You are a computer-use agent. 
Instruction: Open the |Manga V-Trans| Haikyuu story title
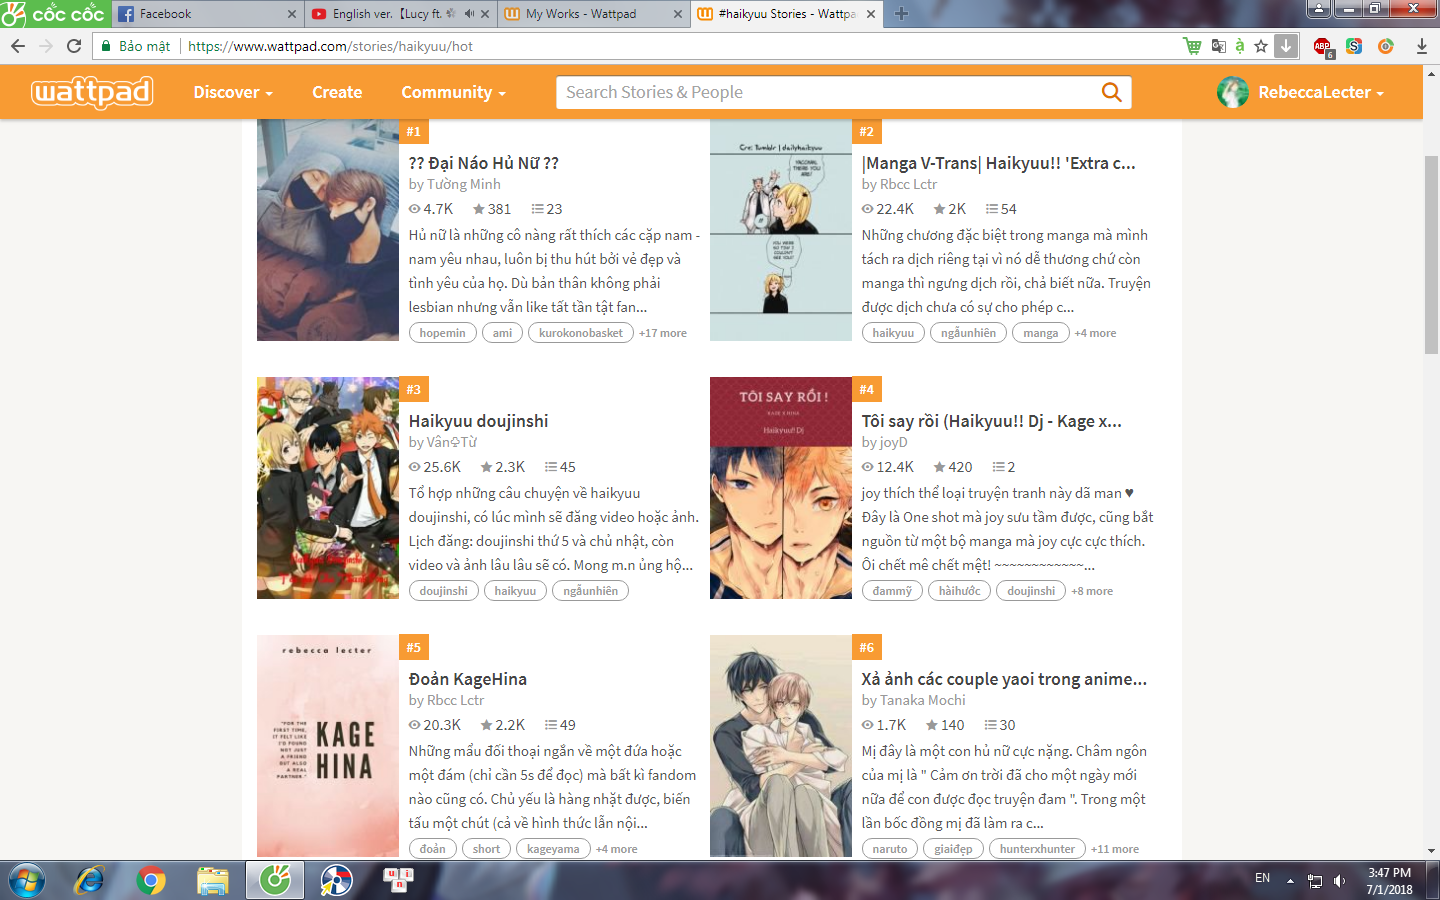tap(998, 163)
